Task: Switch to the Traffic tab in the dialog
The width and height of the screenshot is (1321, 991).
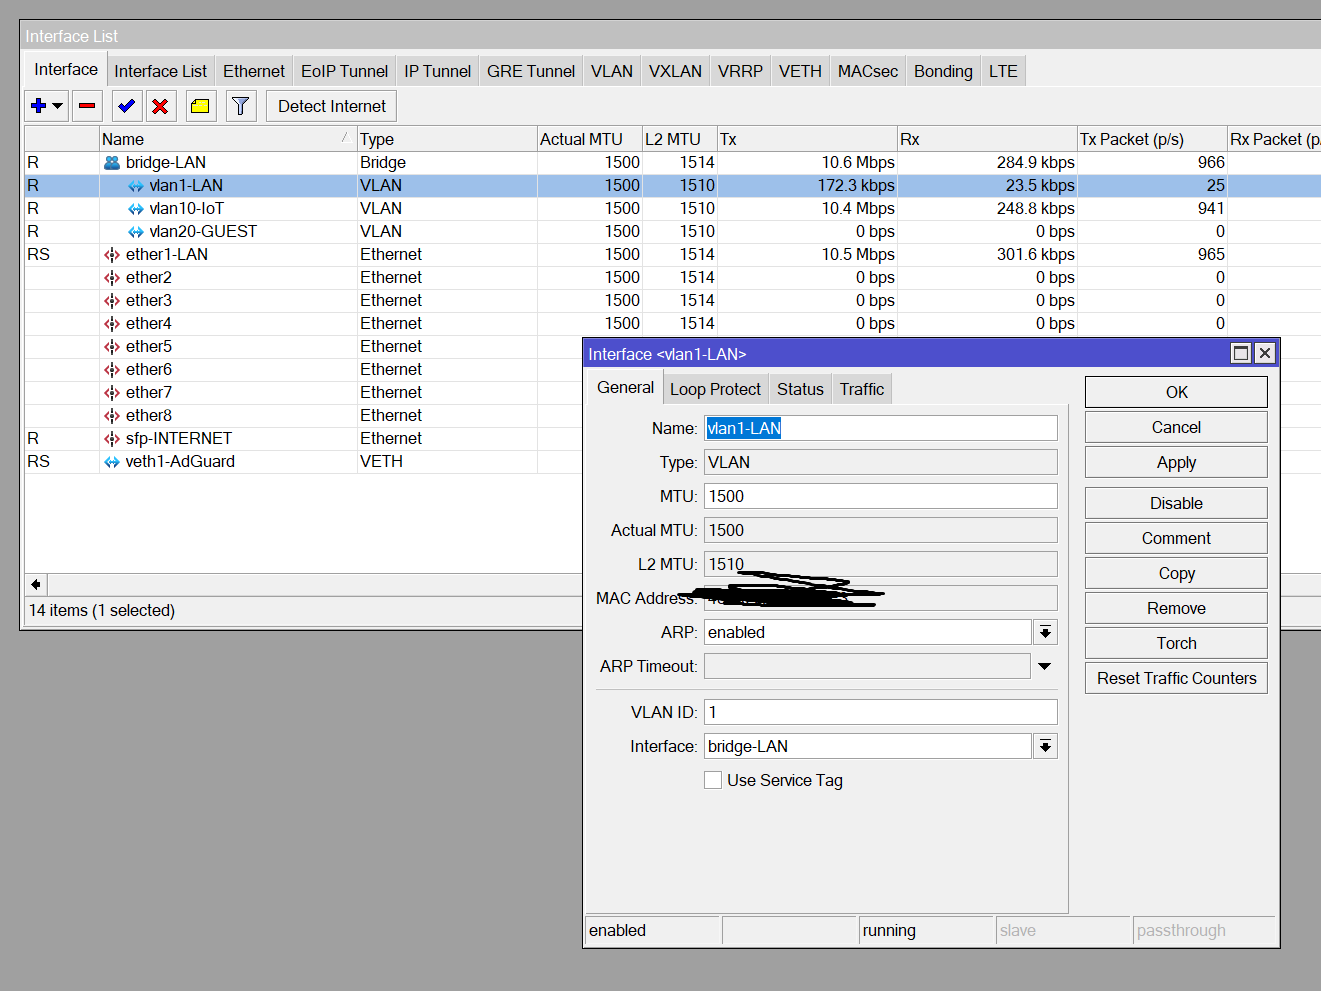Action: click(x=862, y=389)
